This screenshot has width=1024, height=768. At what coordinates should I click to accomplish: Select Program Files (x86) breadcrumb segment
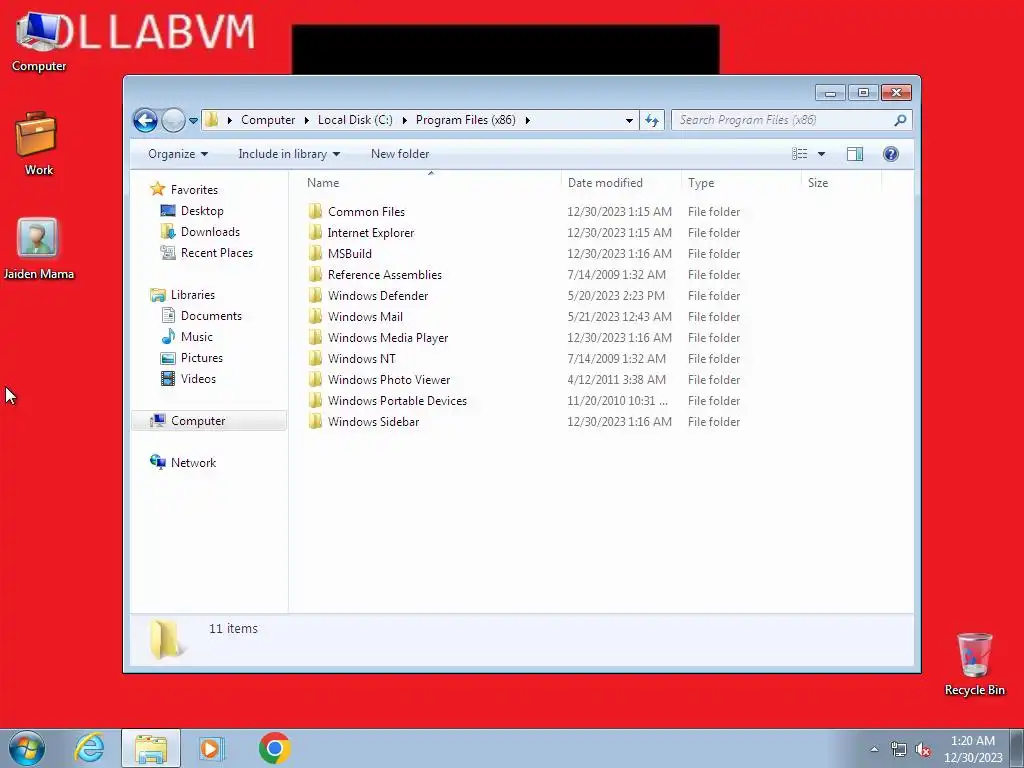pos(466,120)
